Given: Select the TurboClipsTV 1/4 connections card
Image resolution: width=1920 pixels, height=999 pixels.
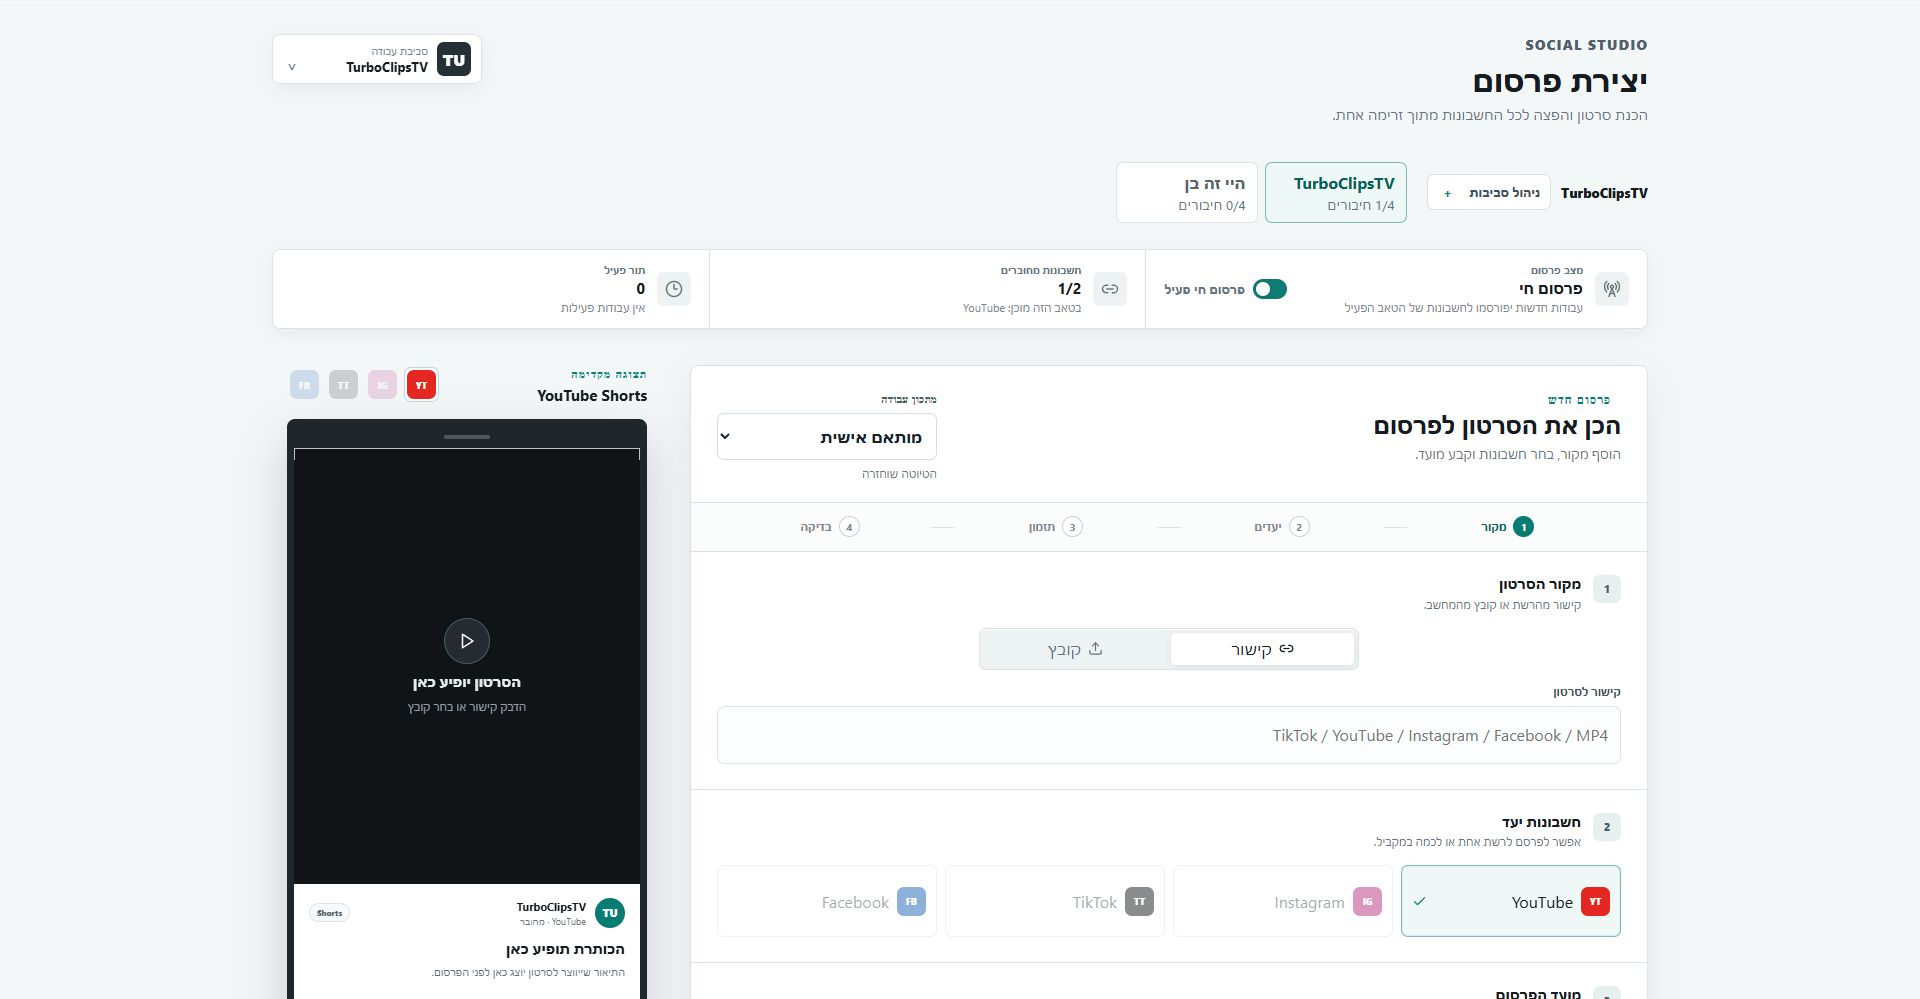Looking at the screenshot, I should tap(1336, 193).
